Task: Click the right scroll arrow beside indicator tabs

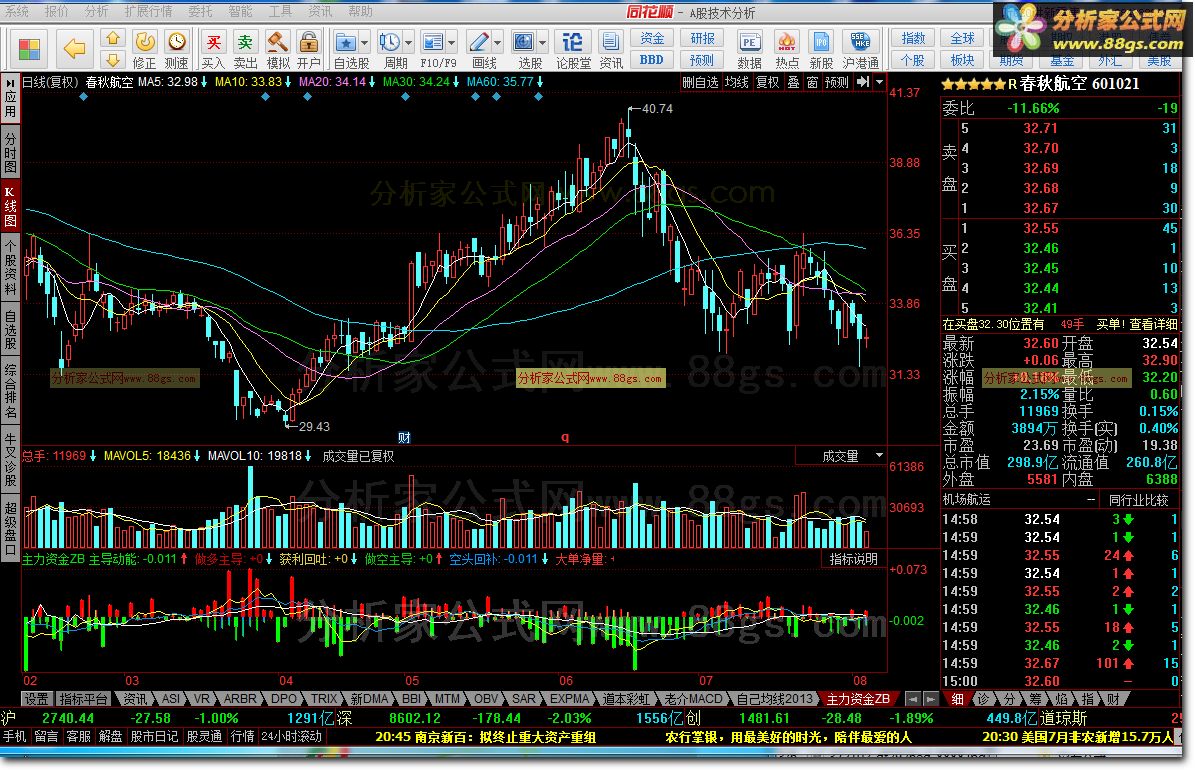Action: click(931, 698)
